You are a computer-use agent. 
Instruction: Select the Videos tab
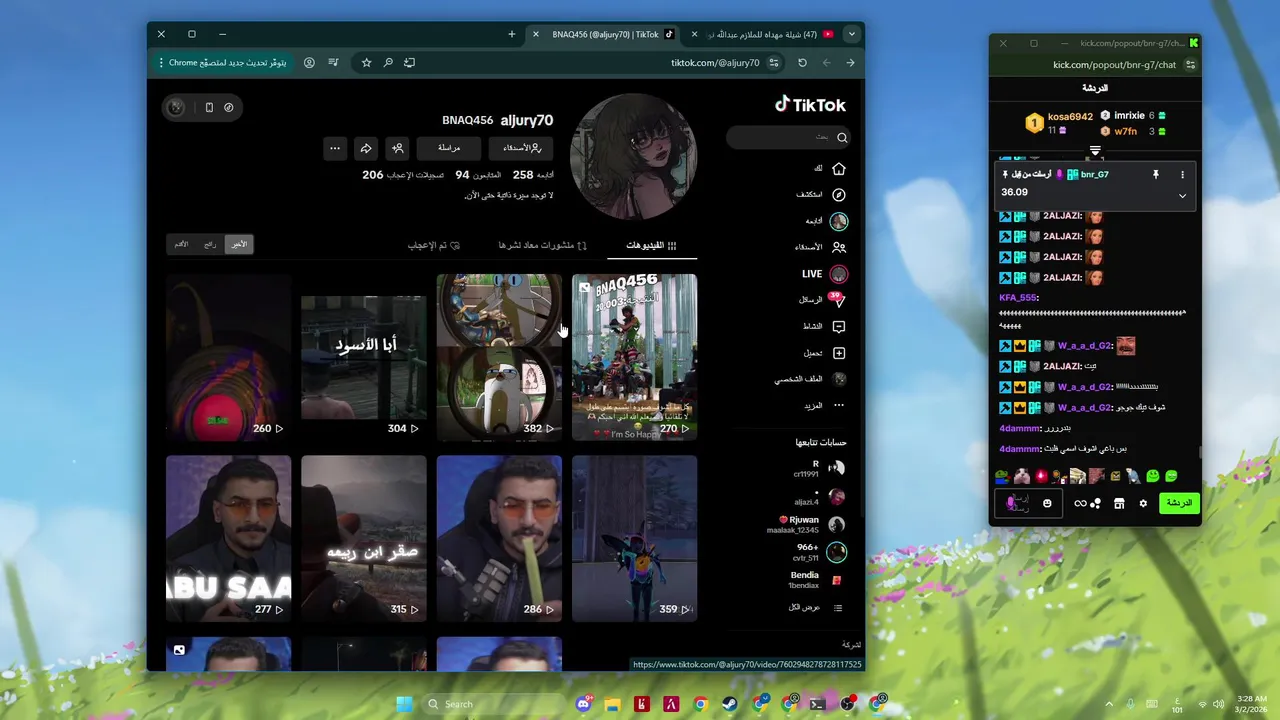[x=651, y=245]
